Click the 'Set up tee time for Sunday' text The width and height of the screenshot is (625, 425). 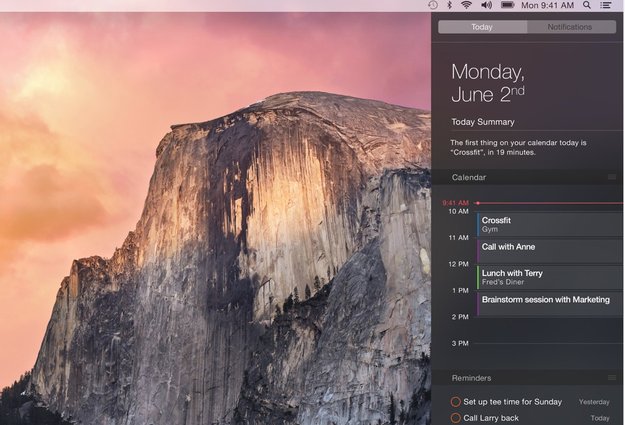point(513,402)
